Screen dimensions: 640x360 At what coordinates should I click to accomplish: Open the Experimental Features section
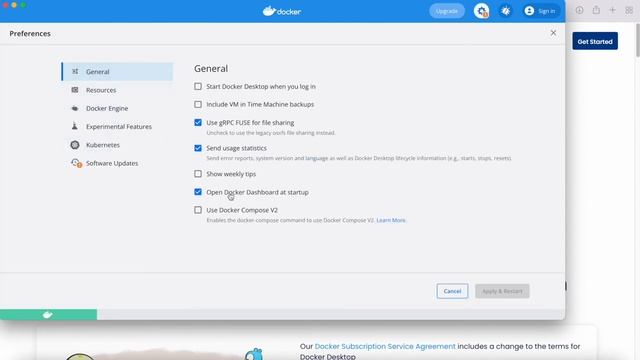117,127
